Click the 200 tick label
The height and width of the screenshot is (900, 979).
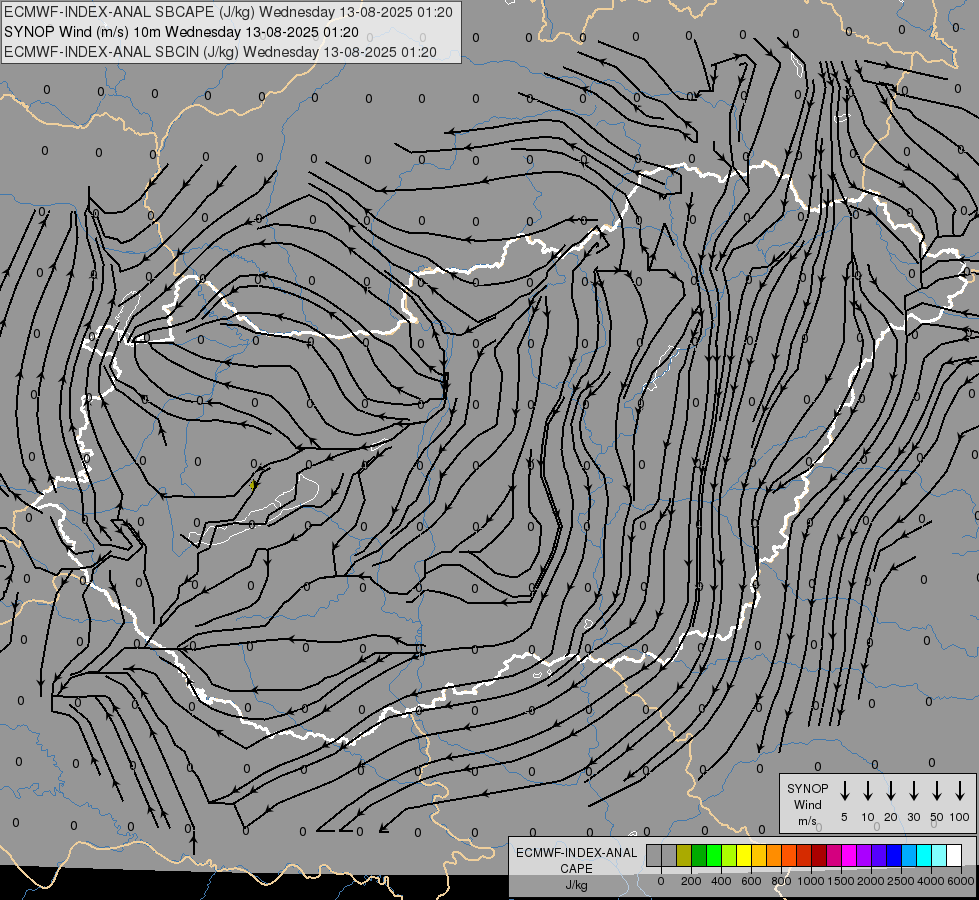[x=691, y=881]
